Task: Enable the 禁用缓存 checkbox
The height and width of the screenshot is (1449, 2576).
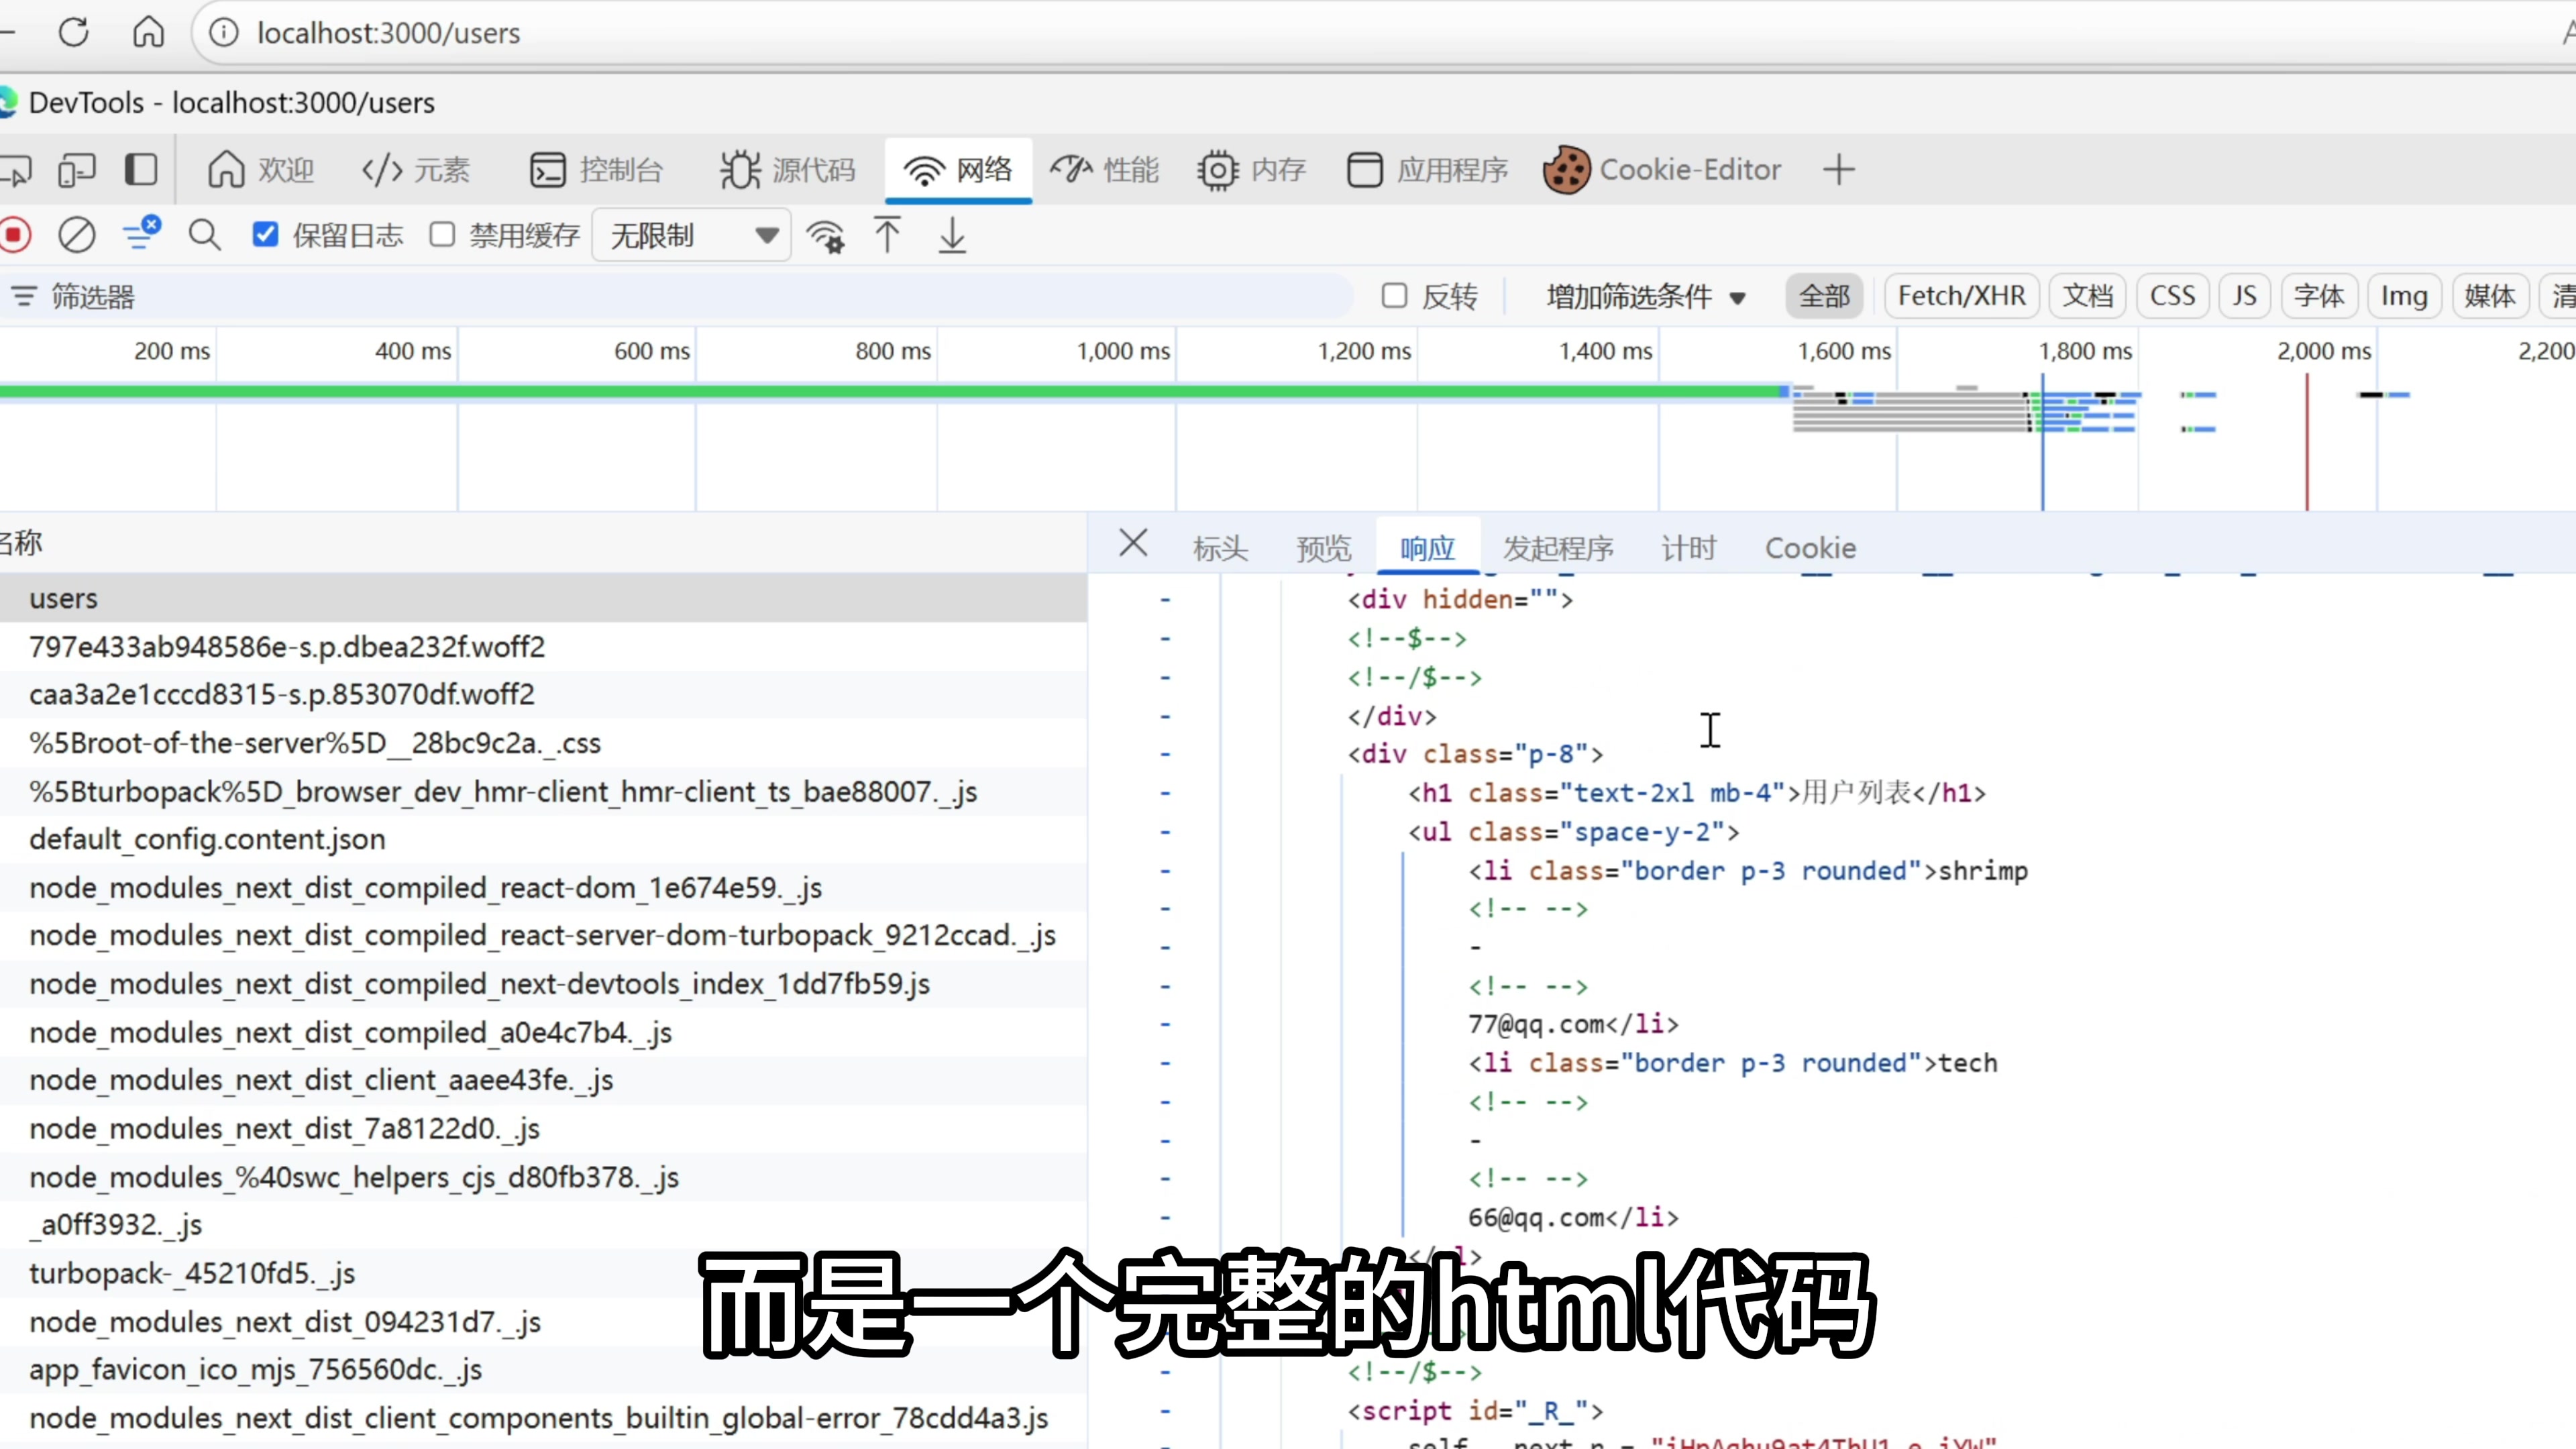Action: click(442, 235)
